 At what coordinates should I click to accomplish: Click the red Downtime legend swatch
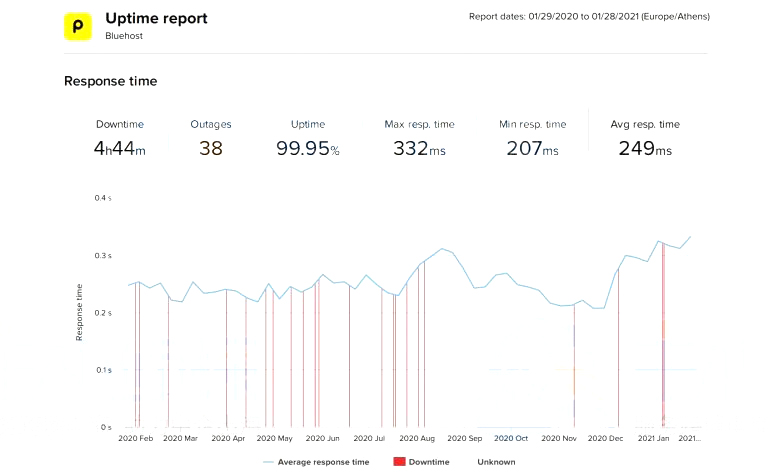tap(398, 462)
